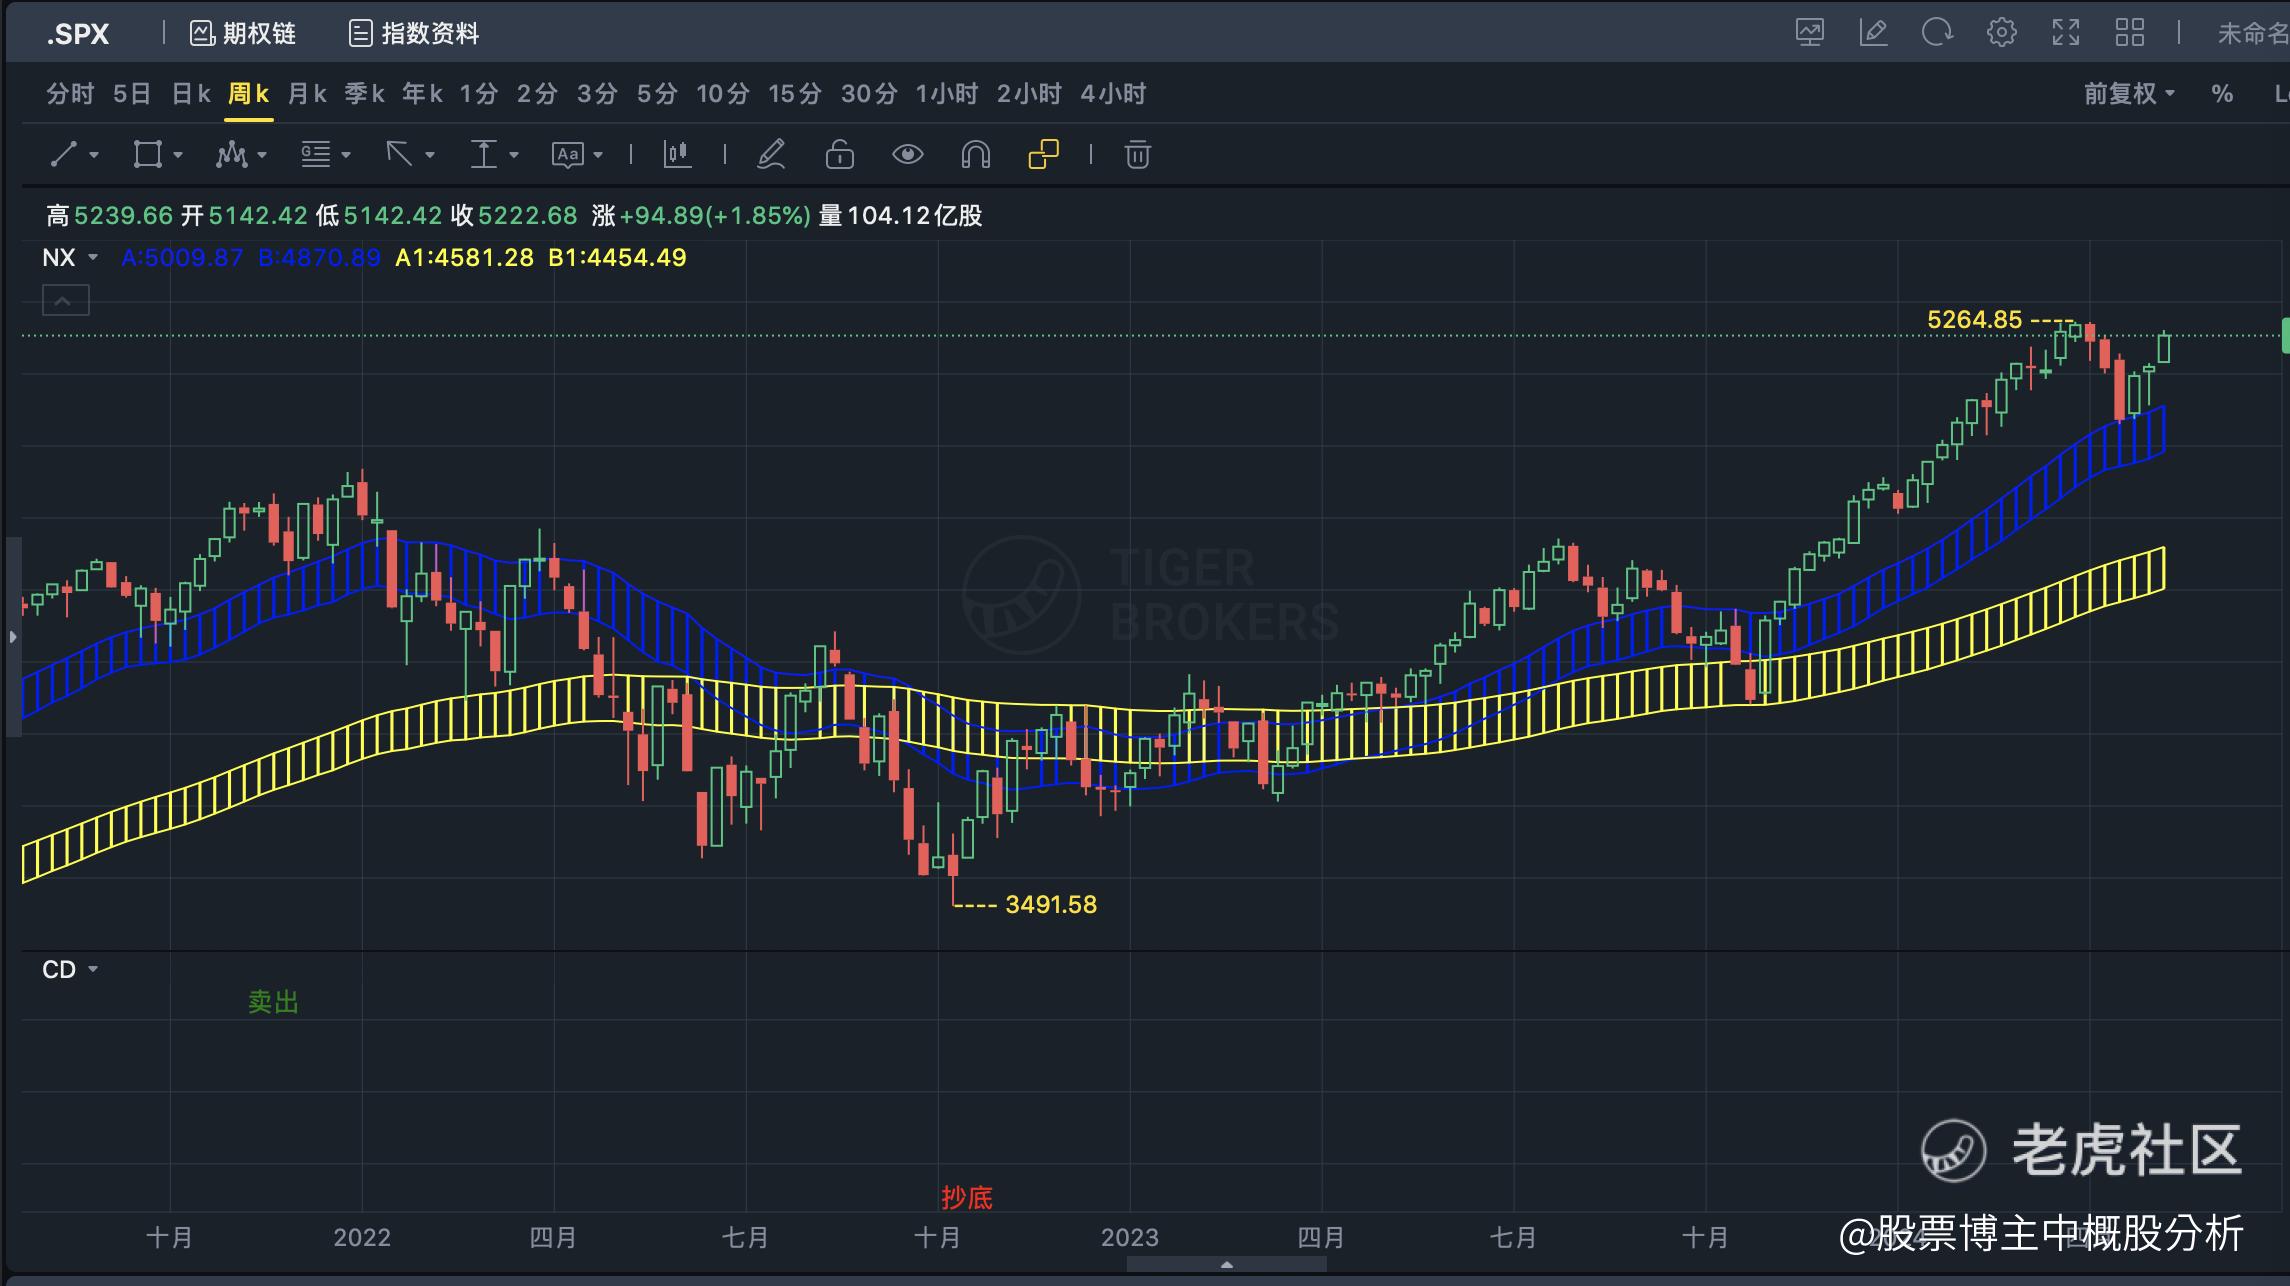The height and width of the screenshot is (1286, 2290).
Task: Toggle the lock on chart drawings
Action: click(x=839, y=155)
